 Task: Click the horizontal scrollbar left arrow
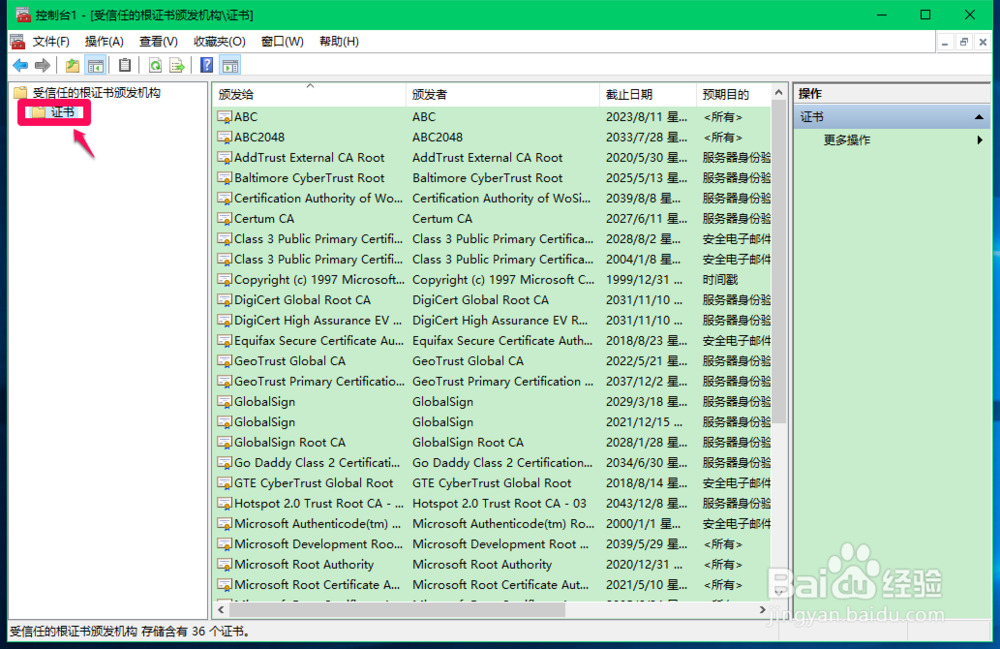221,609
